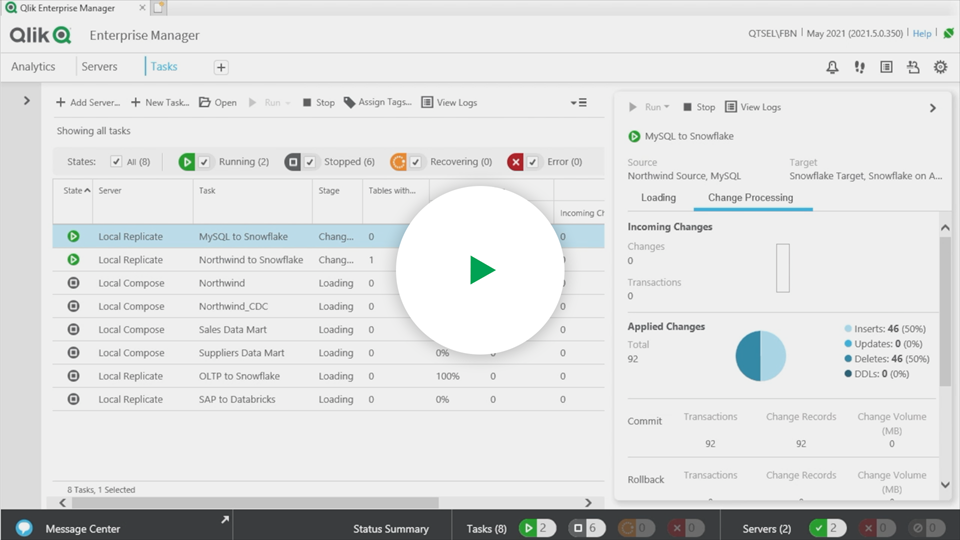Open the Message Center chat icon
The image size is (960, 540).
24,528
